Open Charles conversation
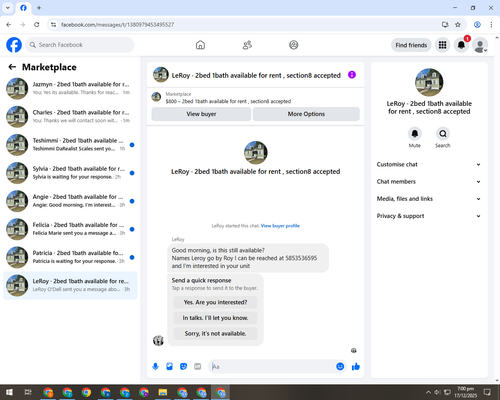 70,117
